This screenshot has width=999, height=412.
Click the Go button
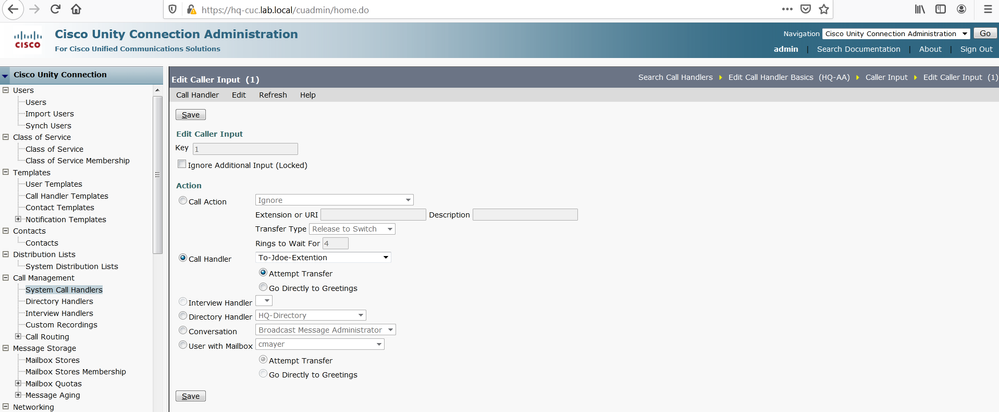click(x=985, y=34)
